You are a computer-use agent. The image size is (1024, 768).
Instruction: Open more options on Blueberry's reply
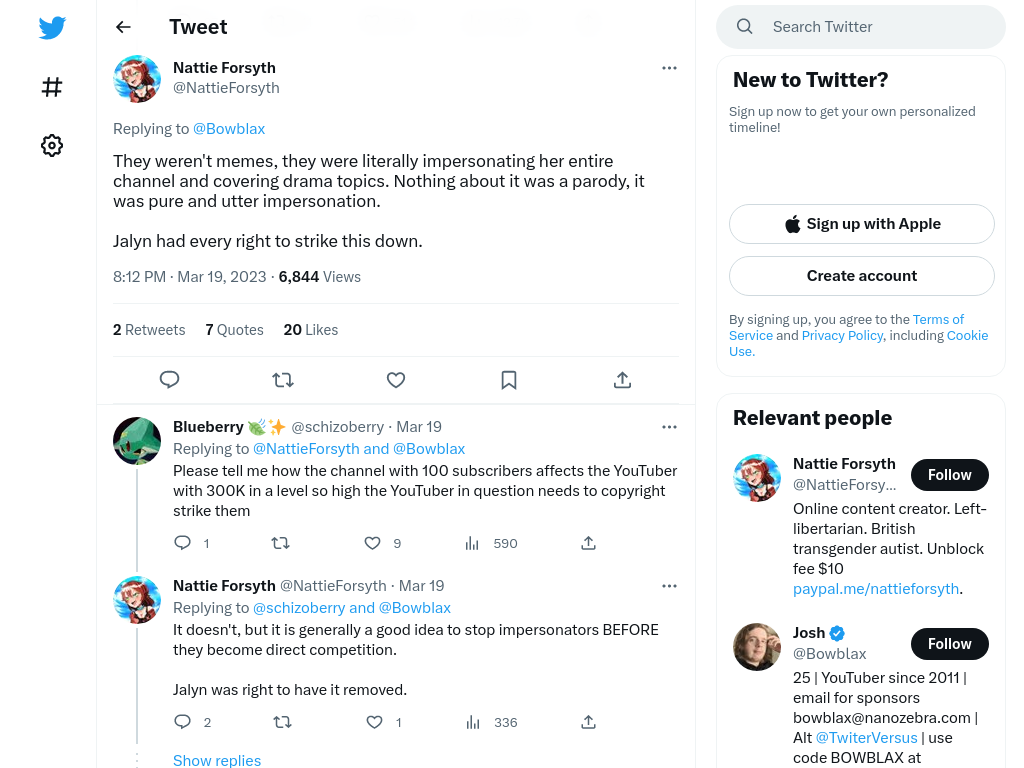click(x=669, y=427)
